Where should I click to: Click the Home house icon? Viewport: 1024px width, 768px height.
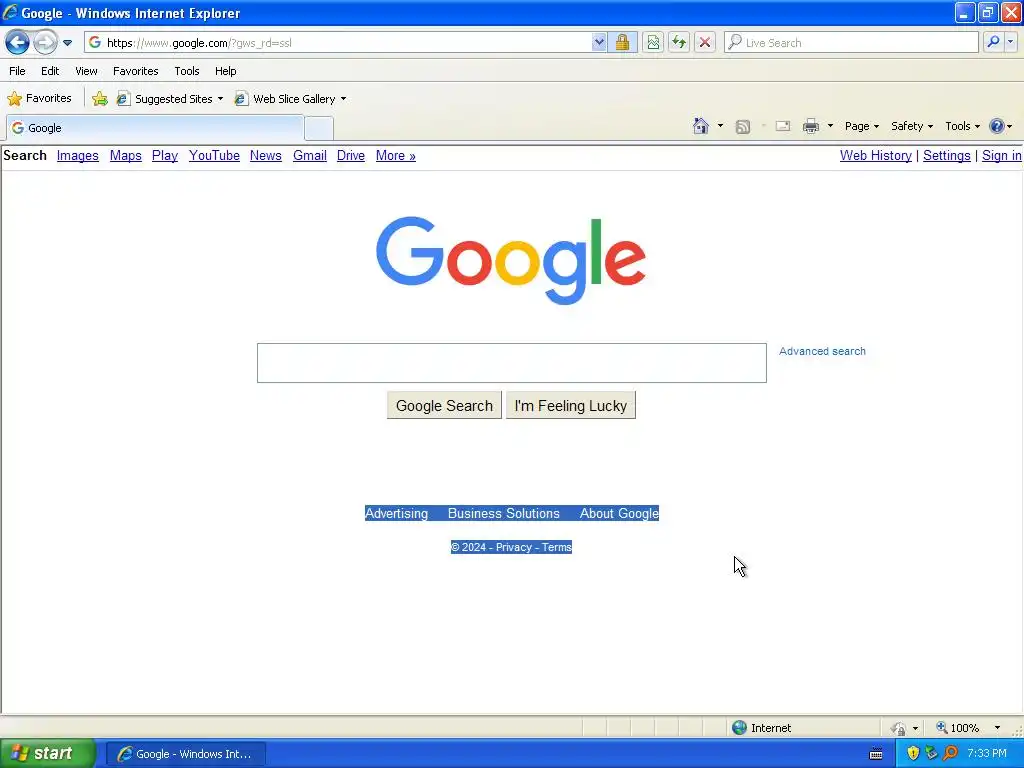click(701, 126)
